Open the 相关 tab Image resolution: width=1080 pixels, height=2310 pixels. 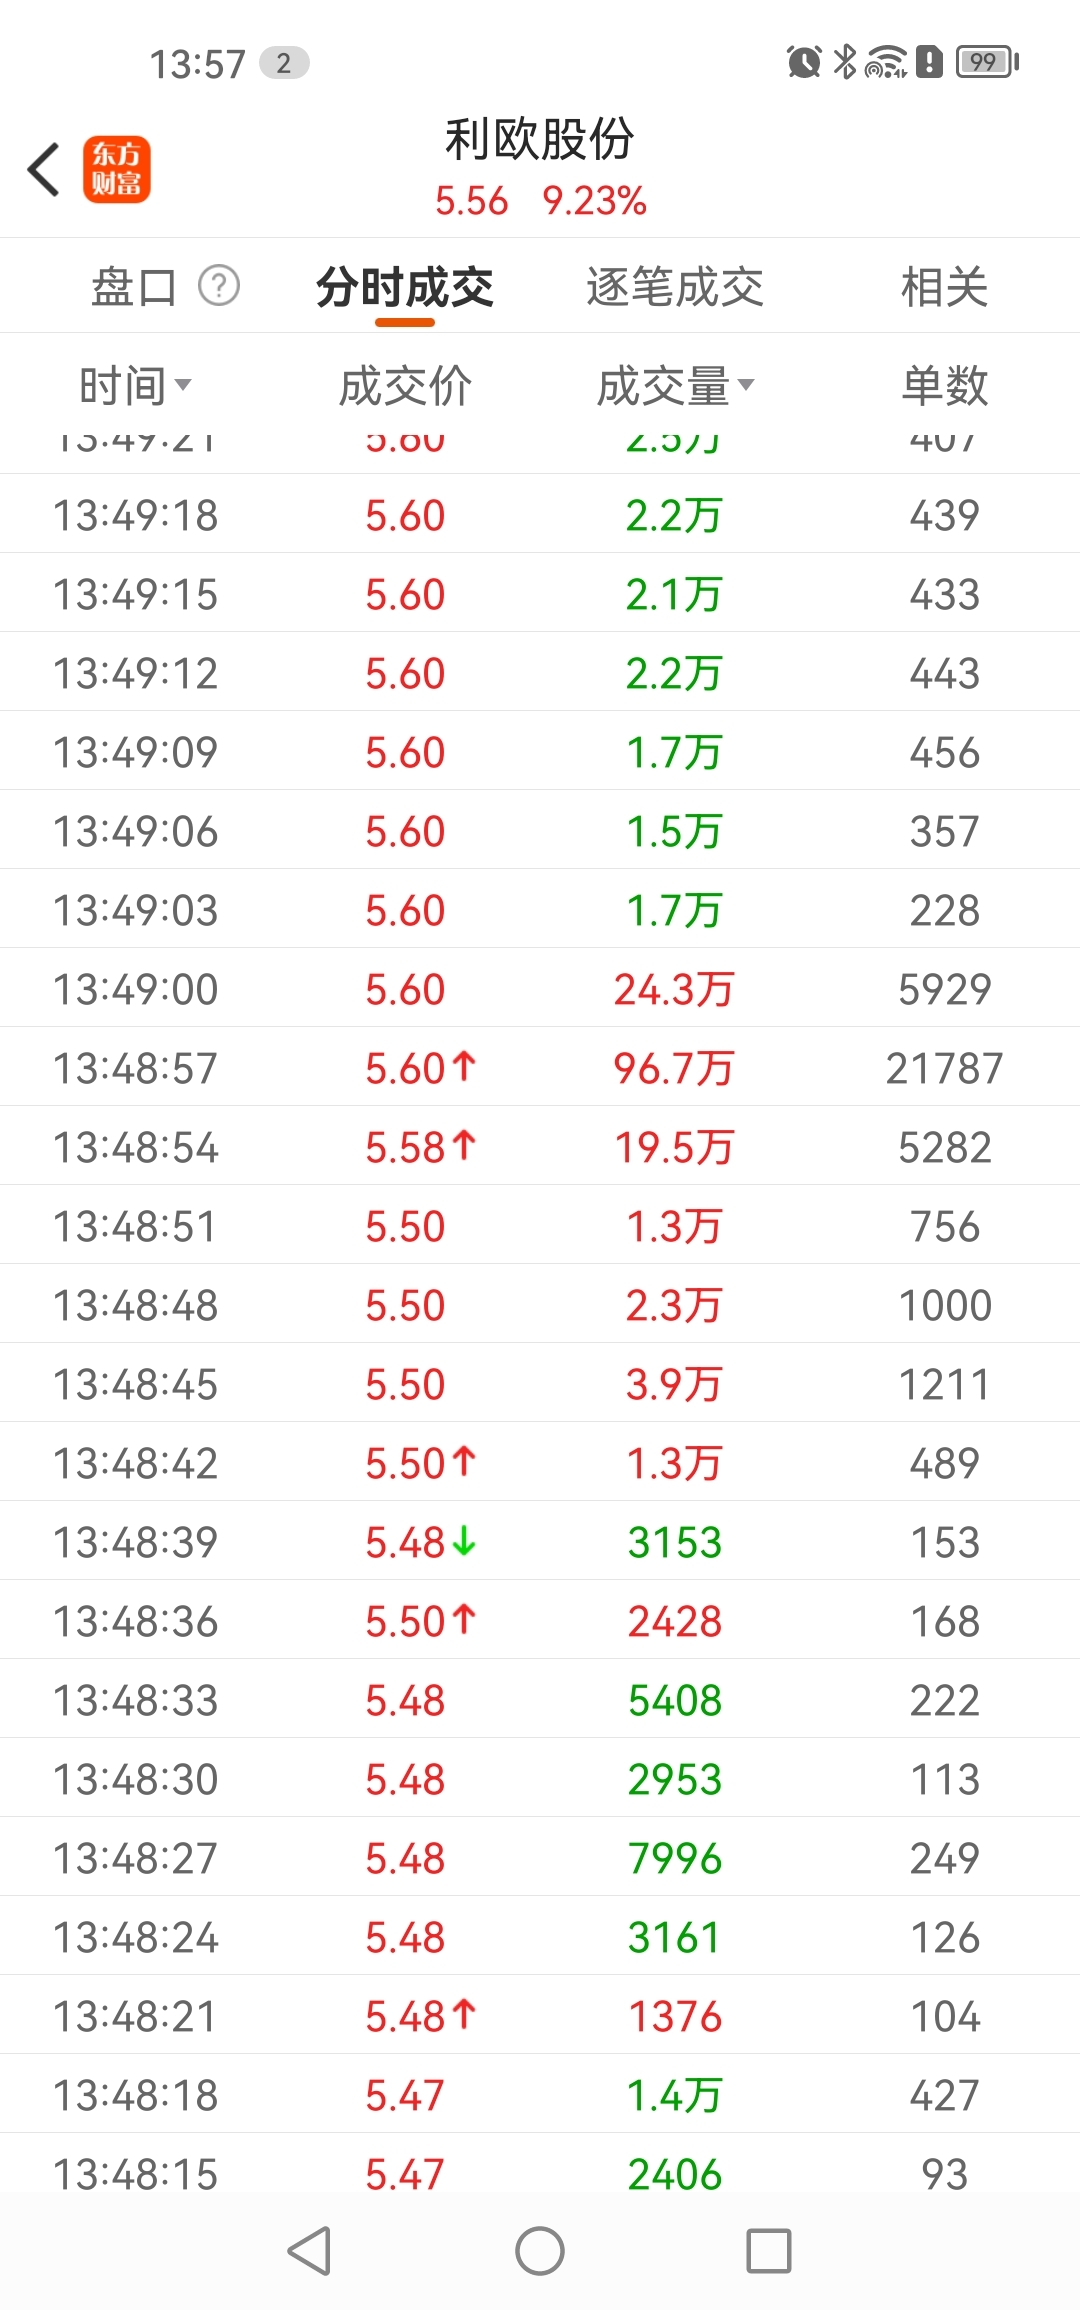coord(944,288)
